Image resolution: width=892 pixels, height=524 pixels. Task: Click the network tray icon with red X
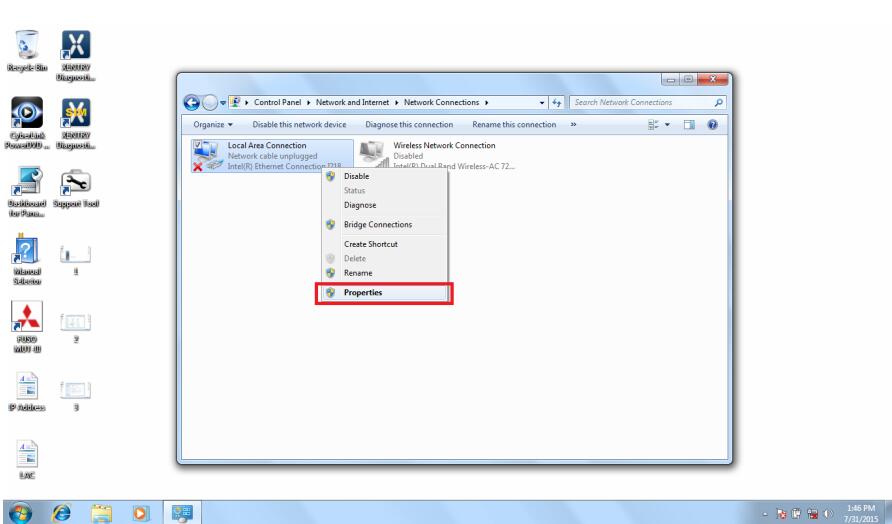[812, 514]
